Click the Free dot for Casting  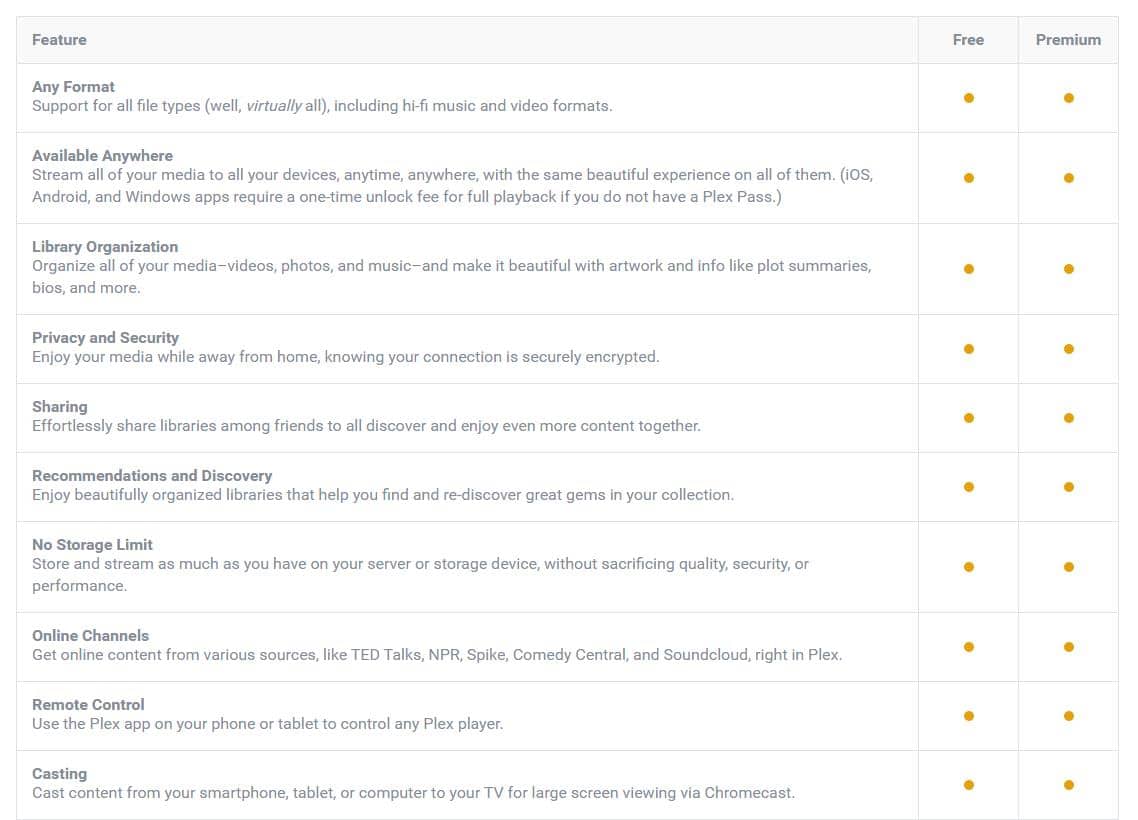pyautogui.click(x=968, y=784)
